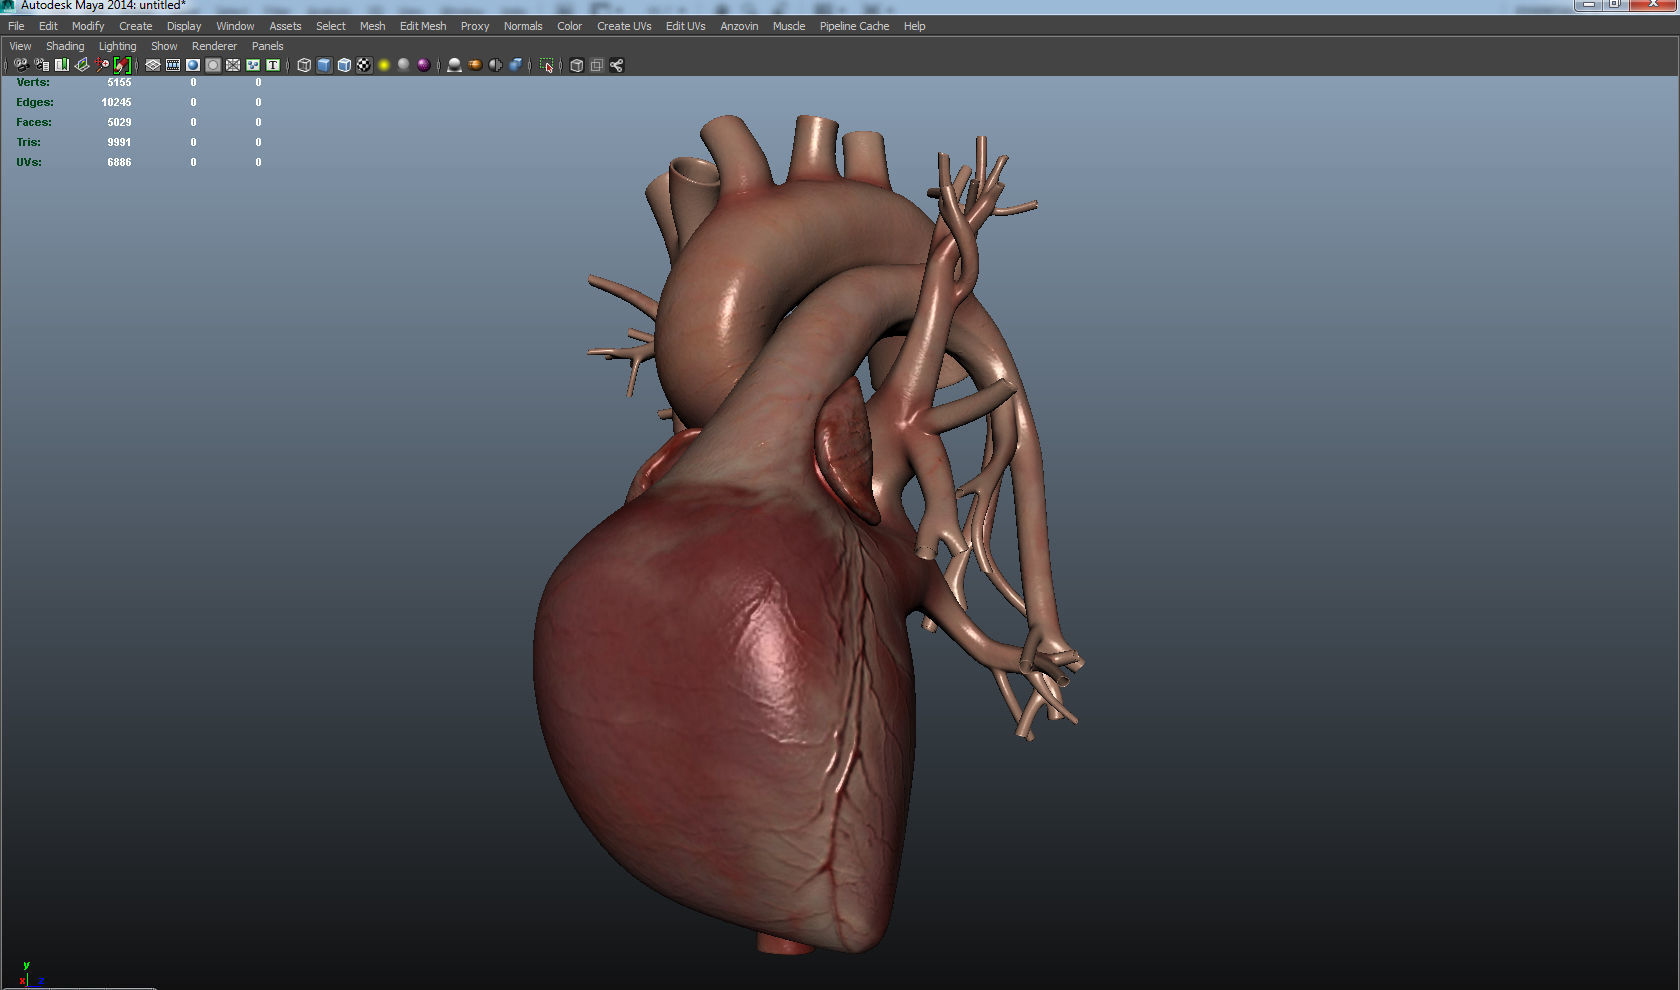Toggle the Safe Title T icon
This screenshot has height=990, width=1680.
pos(273,65)
